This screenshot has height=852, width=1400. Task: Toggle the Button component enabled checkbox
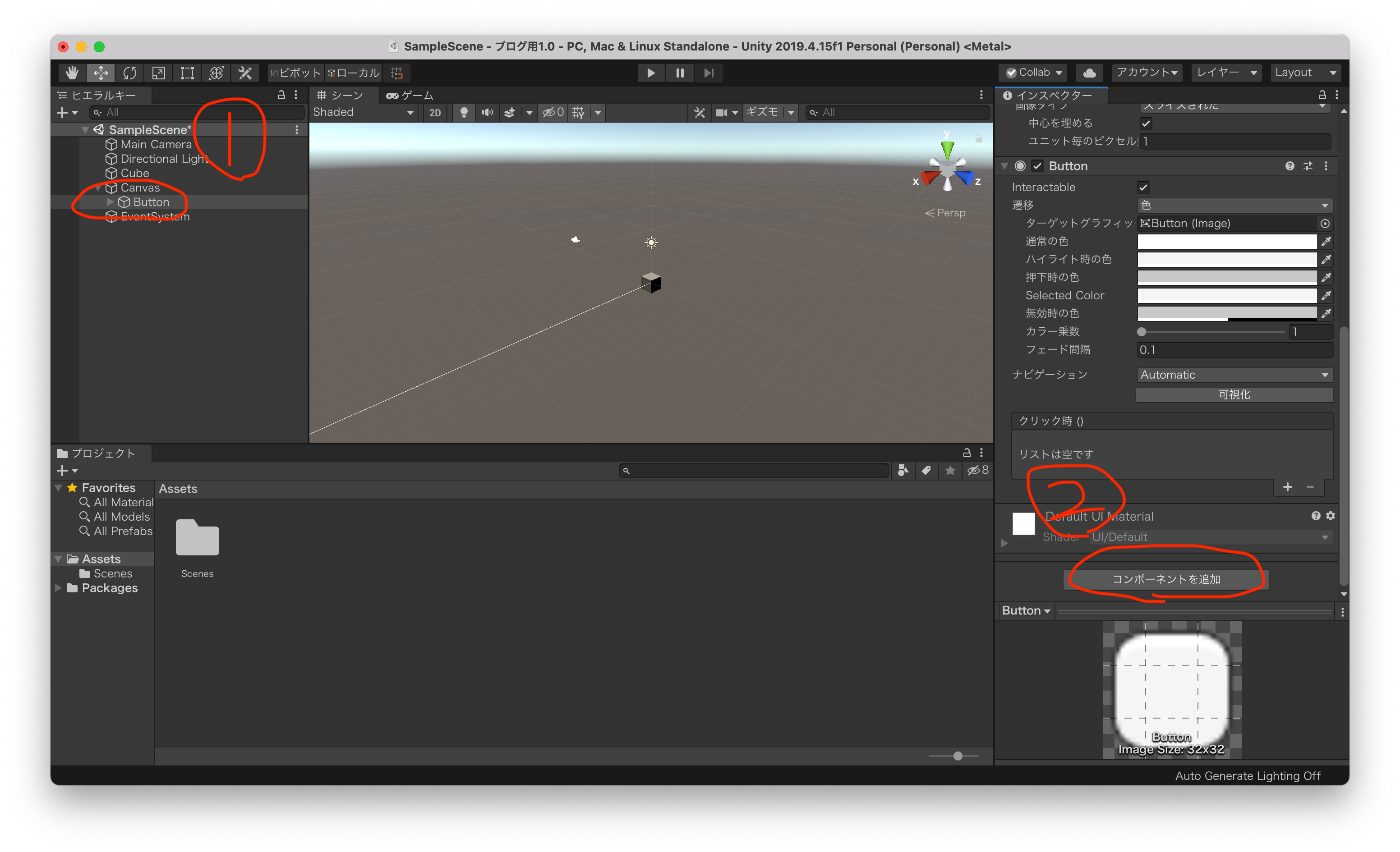click(x=1038, y=166)
